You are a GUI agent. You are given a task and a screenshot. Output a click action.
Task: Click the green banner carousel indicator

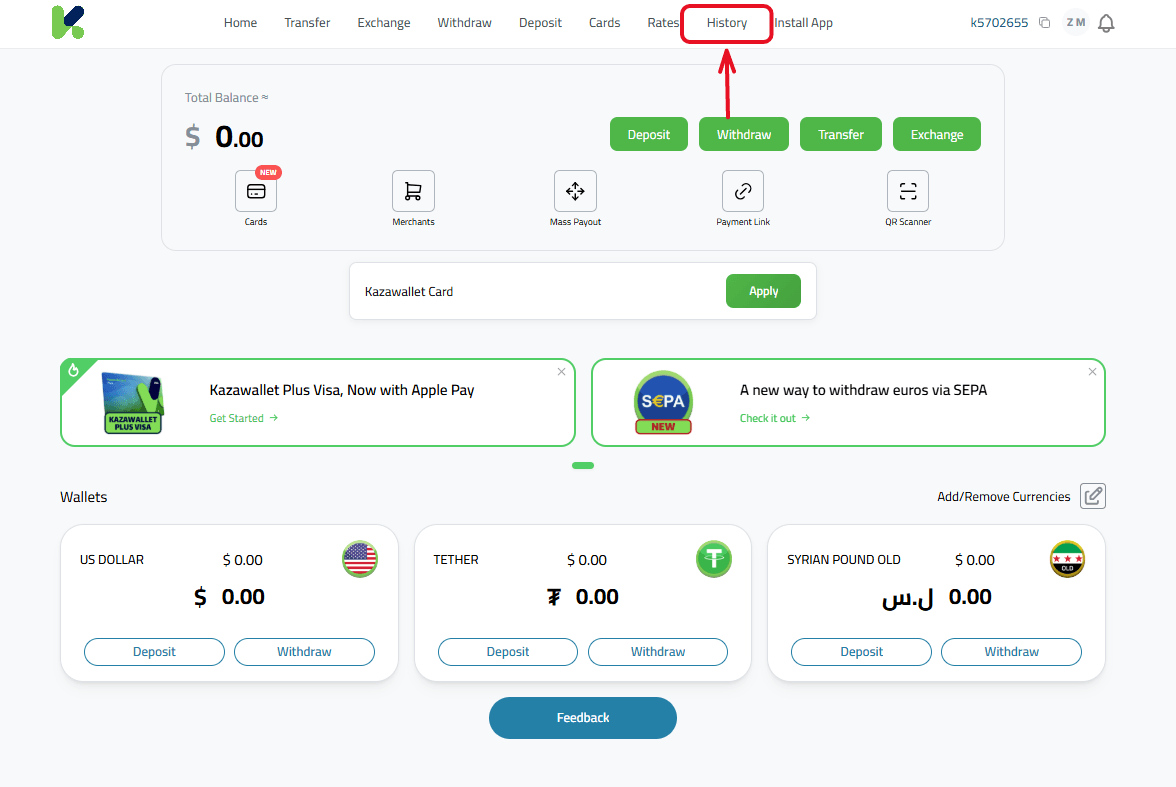tap(583, 466)
